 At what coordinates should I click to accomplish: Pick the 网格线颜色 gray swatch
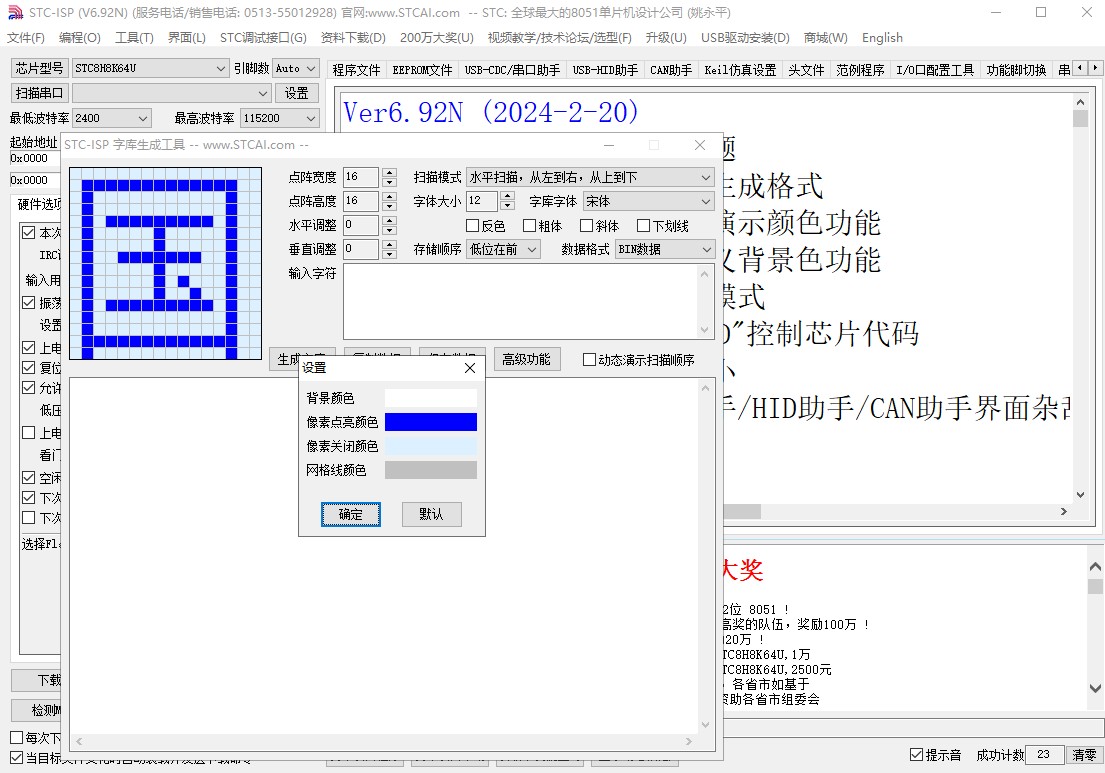431,470
